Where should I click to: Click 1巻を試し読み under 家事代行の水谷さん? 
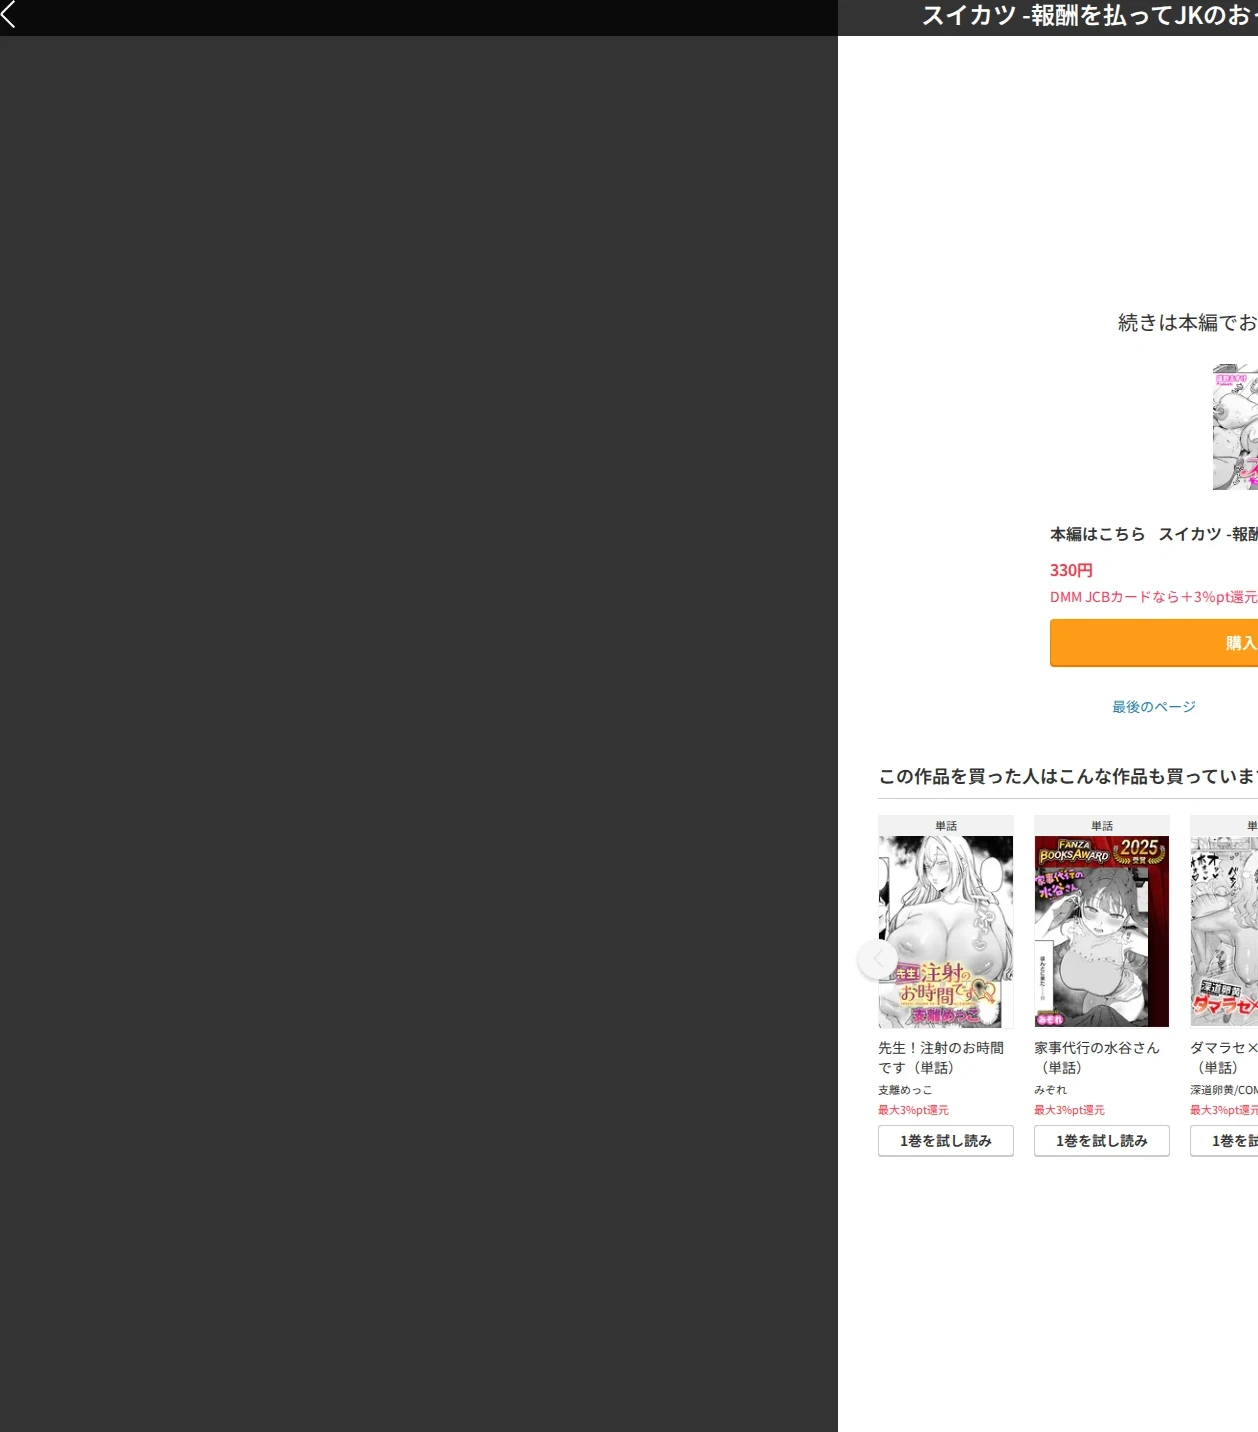1102,1141
